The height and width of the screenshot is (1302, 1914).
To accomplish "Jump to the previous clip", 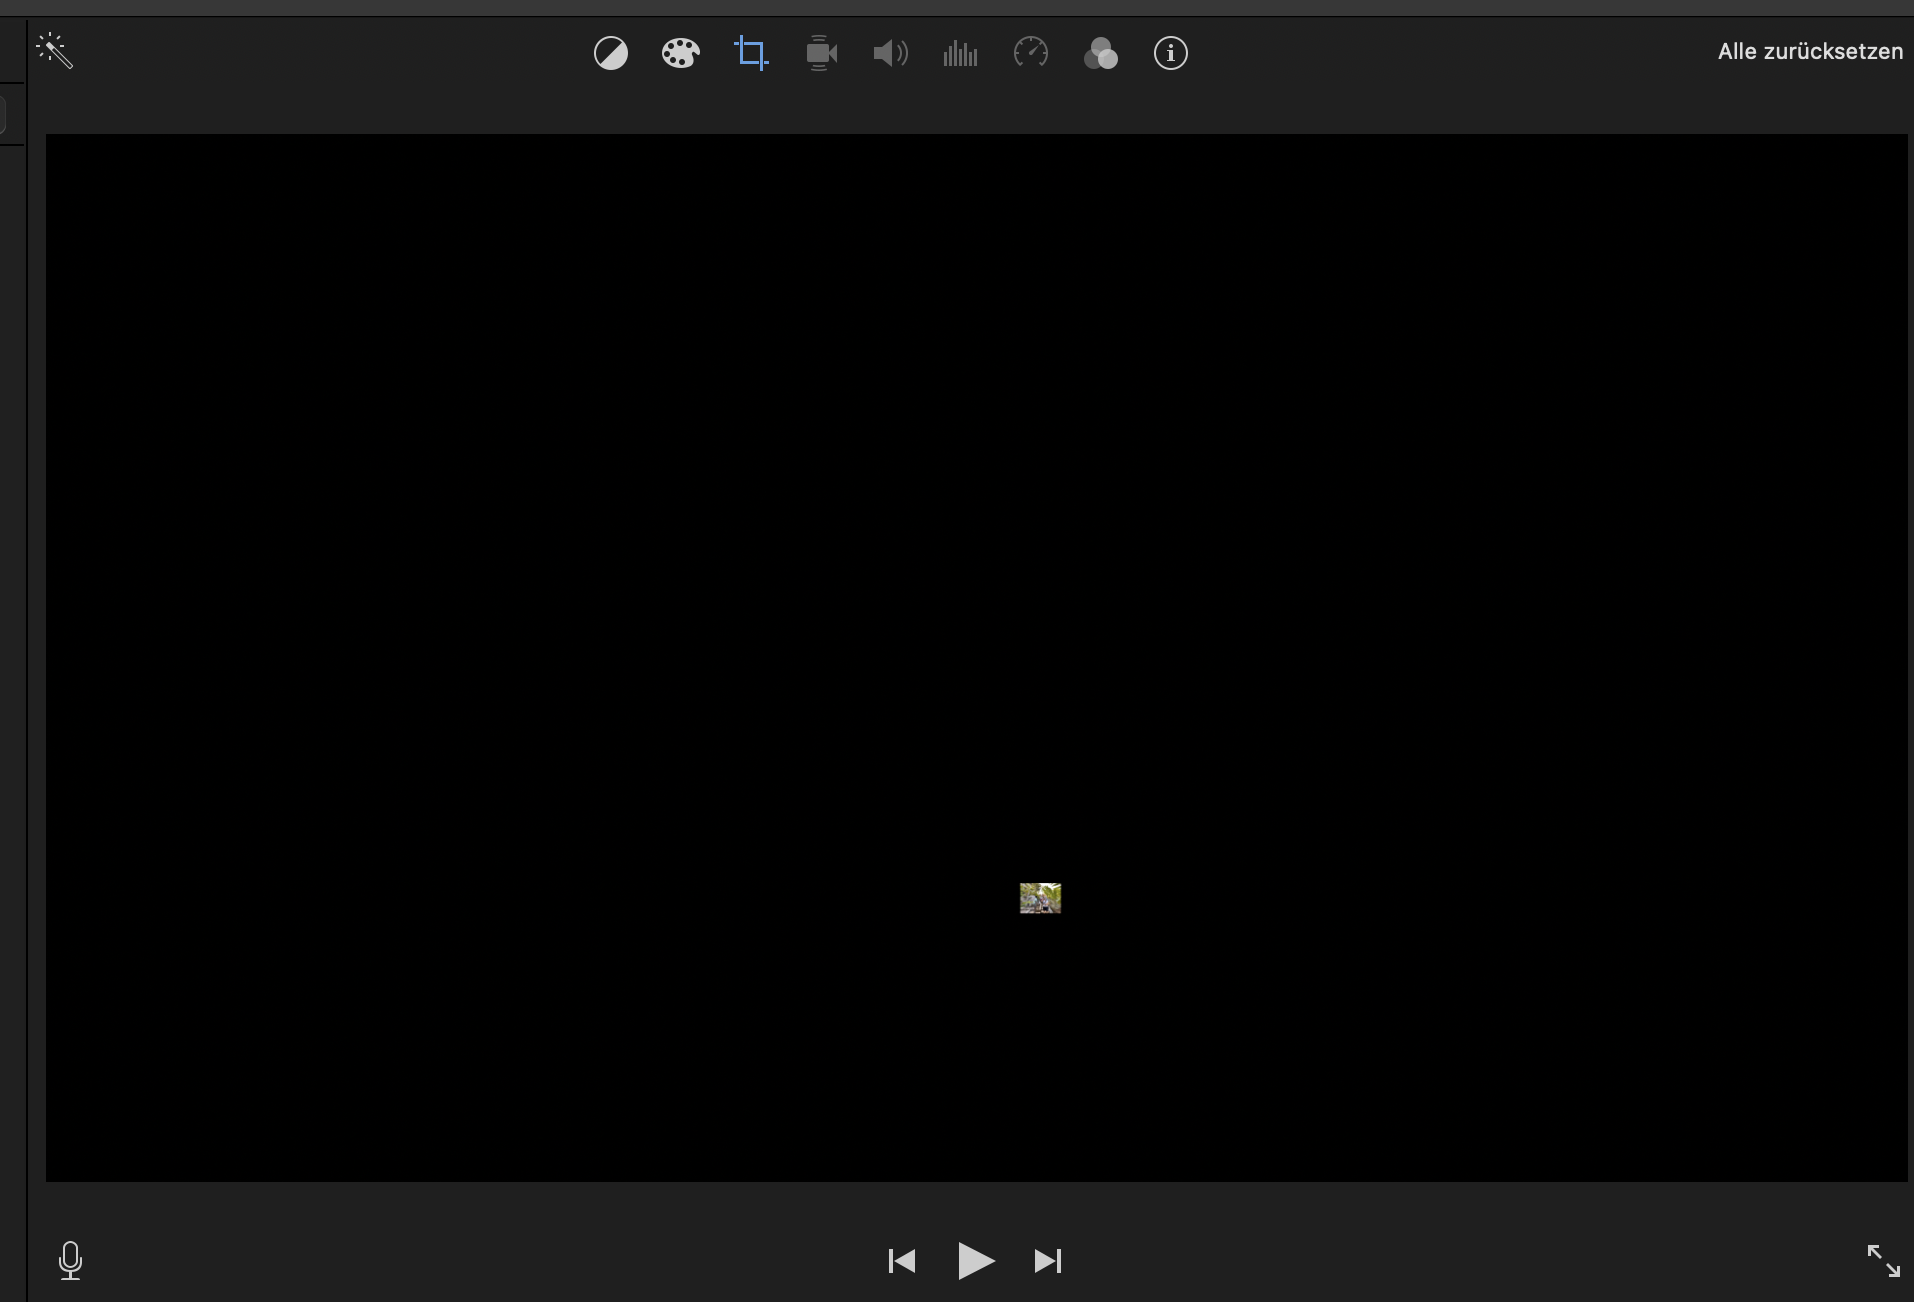I will click(x=902, y=1261).
